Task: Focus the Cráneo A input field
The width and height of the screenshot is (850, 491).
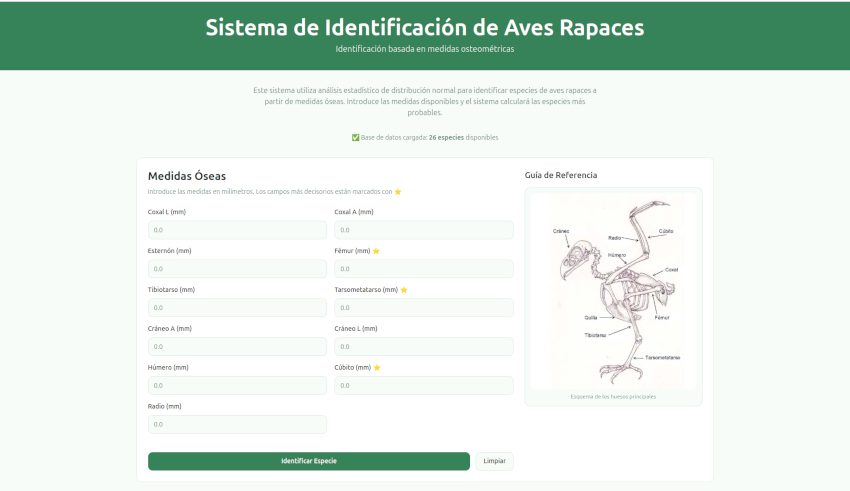Action: point(237,347)
